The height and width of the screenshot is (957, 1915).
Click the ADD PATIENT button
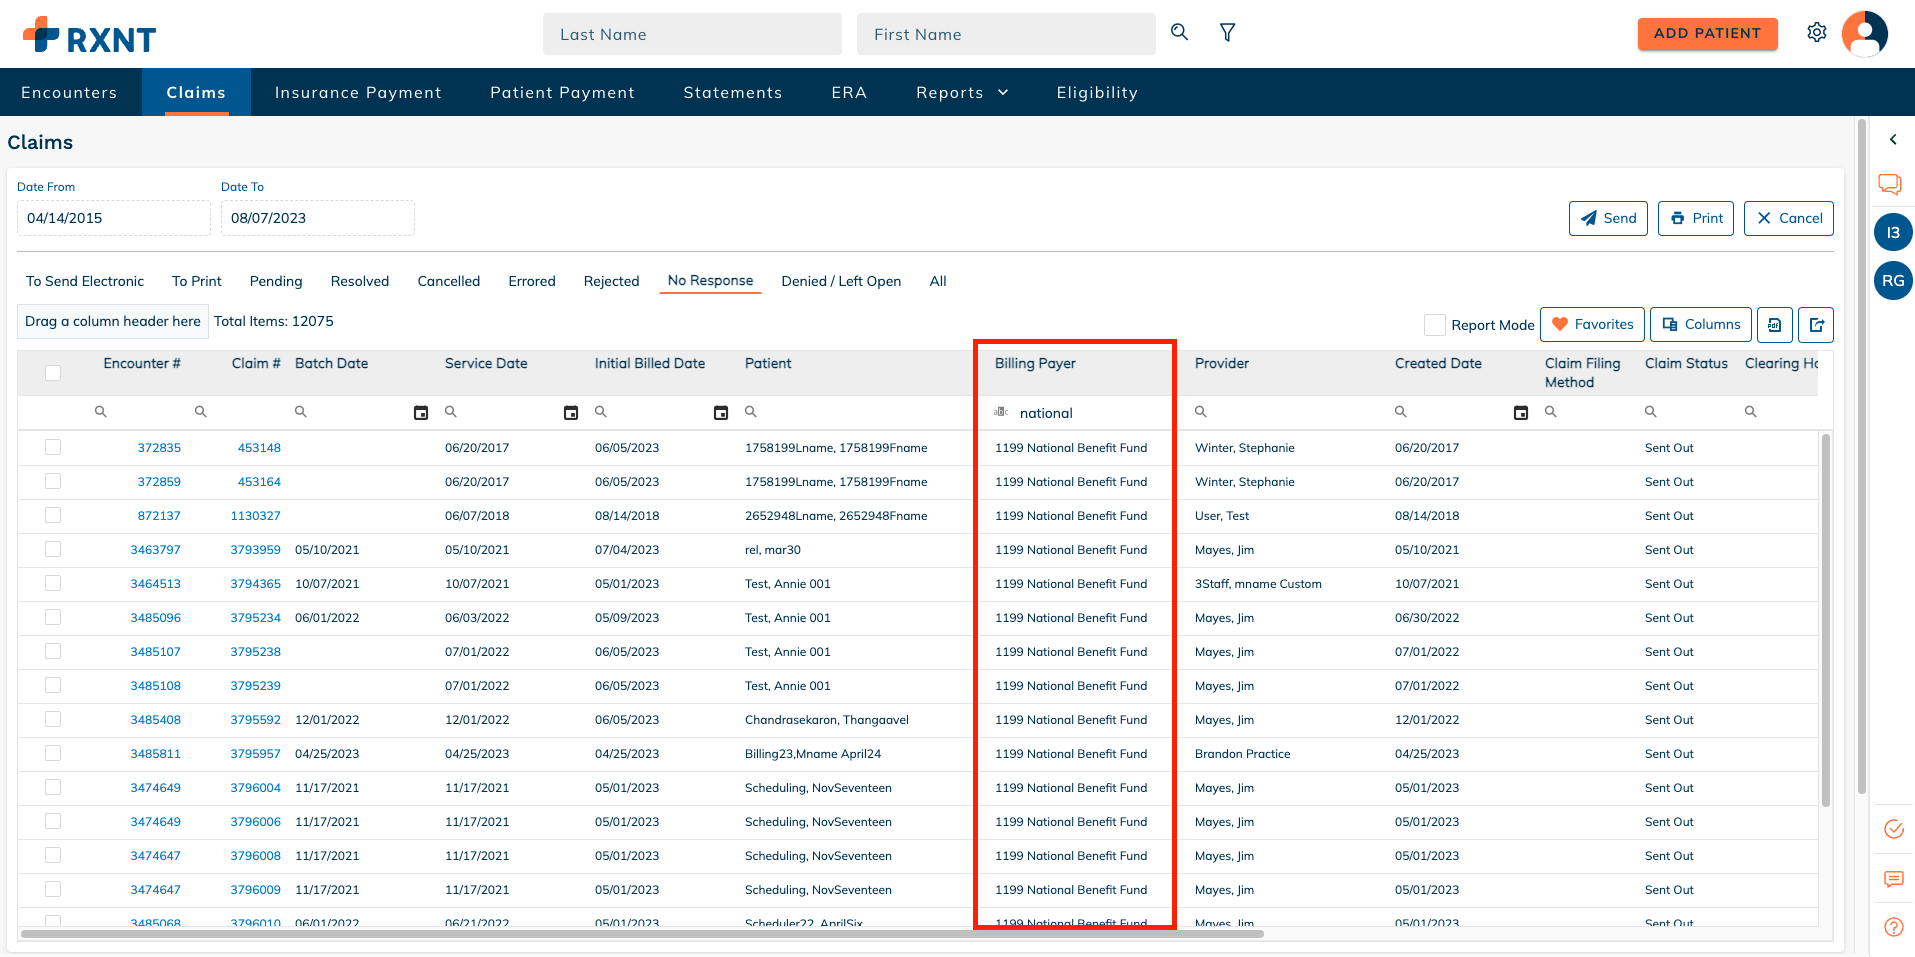[1707, 33]
